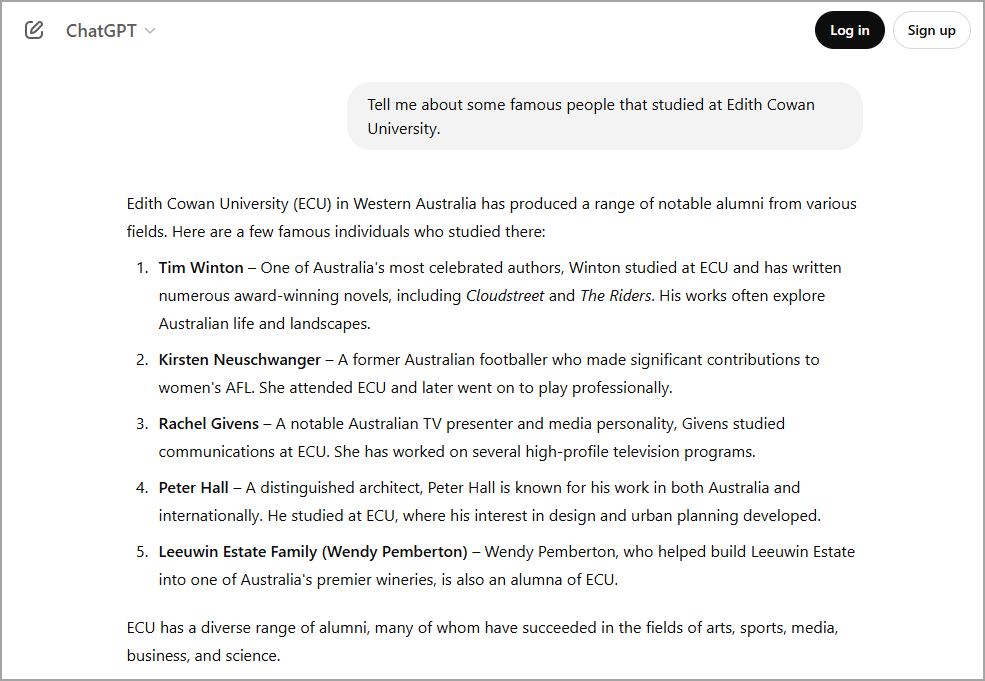Viewport: 985px width, 681px height.
Task: Click the text 'communications at ECU' line
Action: (x=457, y=452)
